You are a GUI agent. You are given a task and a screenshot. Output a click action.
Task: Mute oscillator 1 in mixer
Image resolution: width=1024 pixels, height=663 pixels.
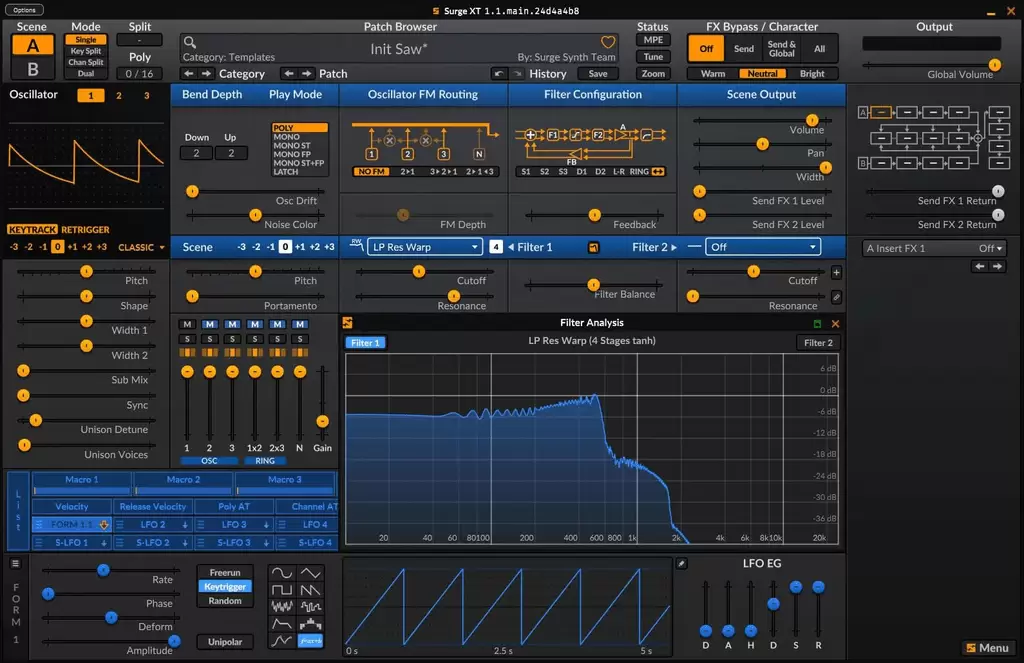tap(187, 324)
